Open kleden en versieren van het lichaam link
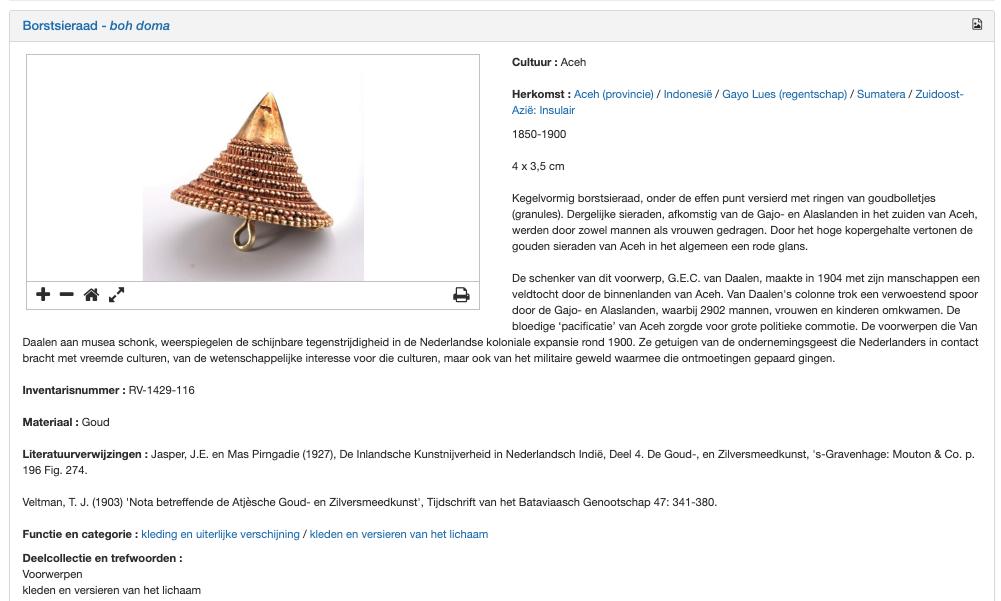 click(398, 534)
